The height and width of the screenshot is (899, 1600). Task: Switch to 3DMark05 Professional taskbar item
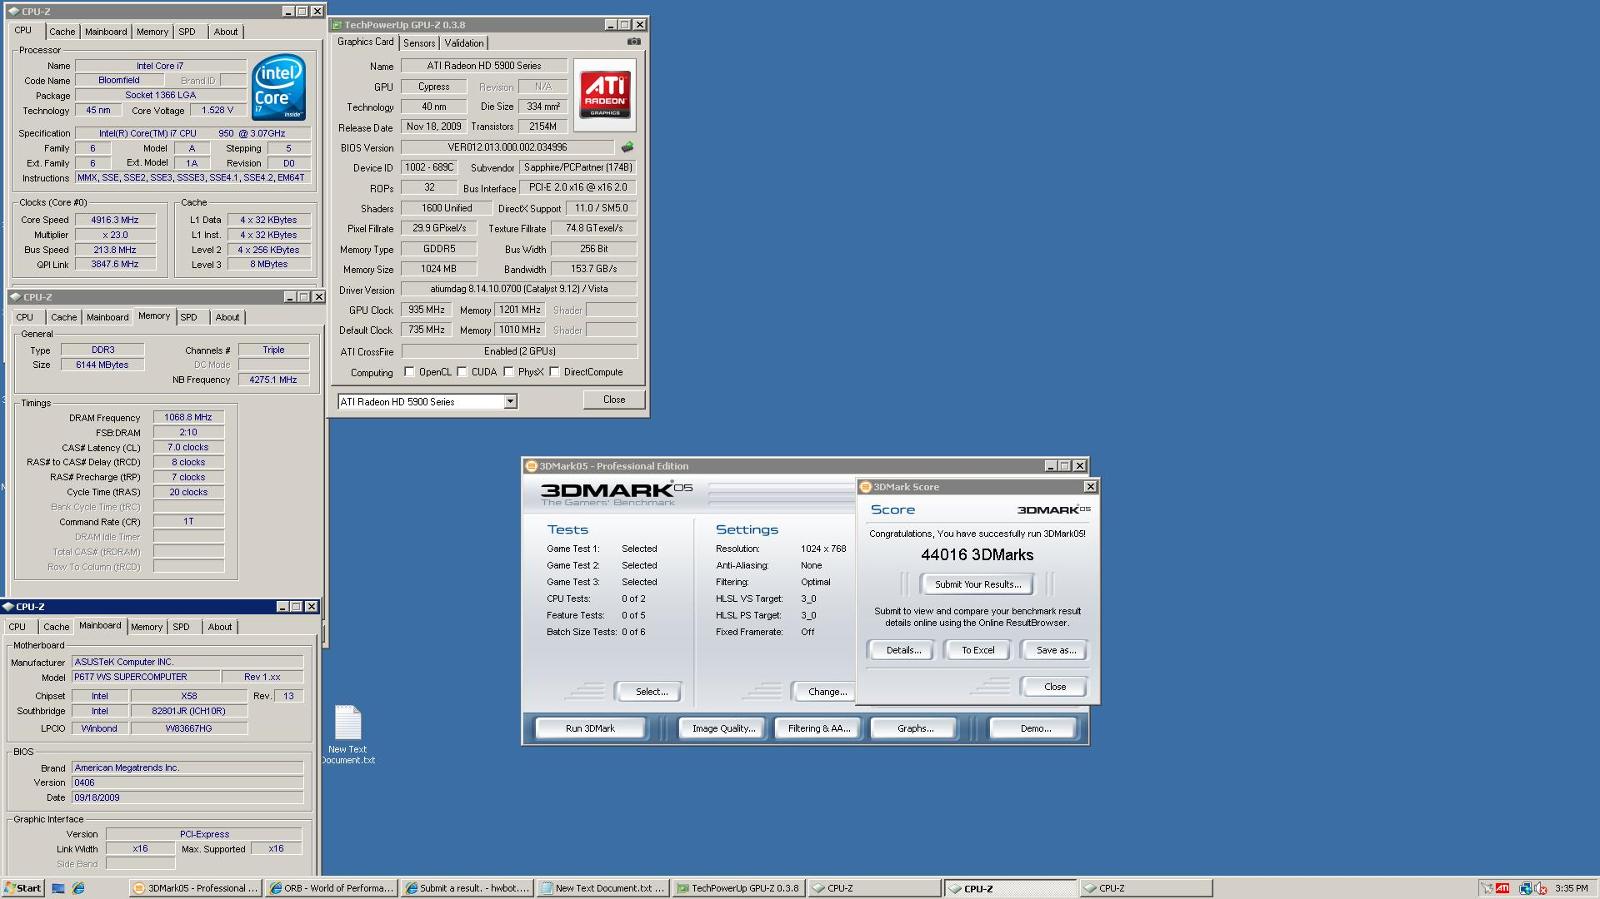(195, 888)
